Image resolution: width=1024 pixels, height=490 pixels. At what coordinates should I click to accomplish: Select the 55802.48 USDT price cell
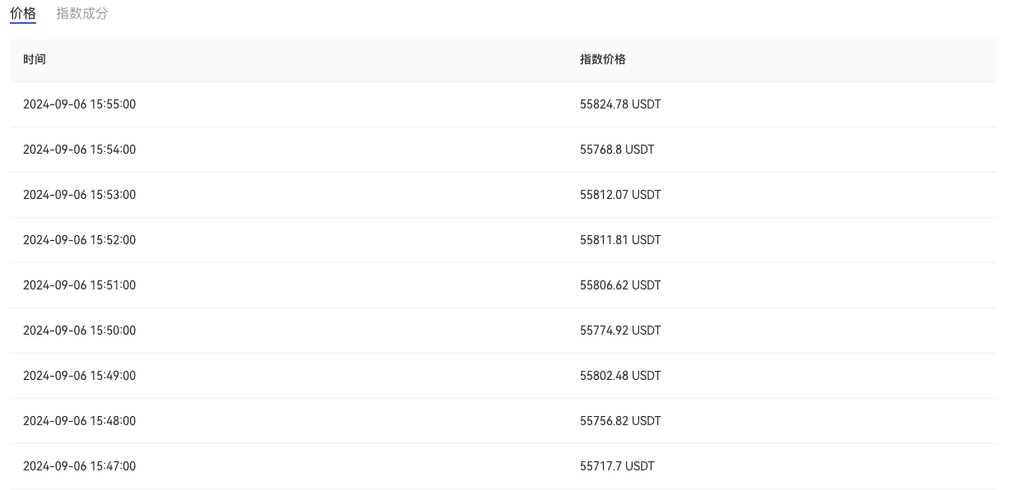620,376
